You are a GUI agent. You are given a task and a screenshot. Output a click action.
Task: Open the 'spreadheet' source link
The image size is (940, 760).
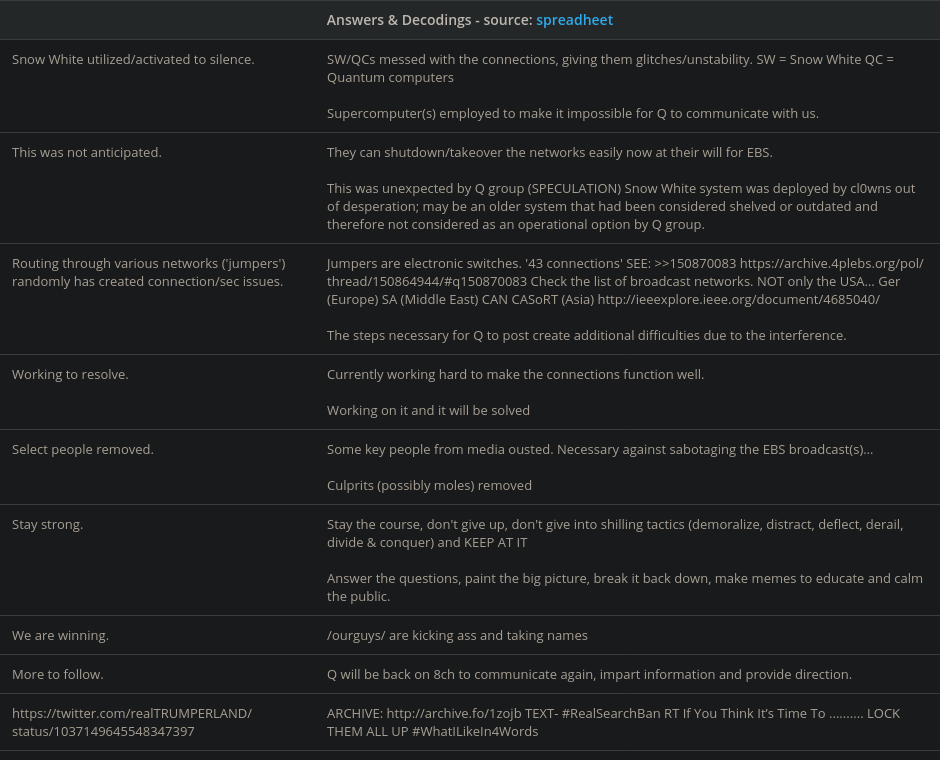point(574,20)
